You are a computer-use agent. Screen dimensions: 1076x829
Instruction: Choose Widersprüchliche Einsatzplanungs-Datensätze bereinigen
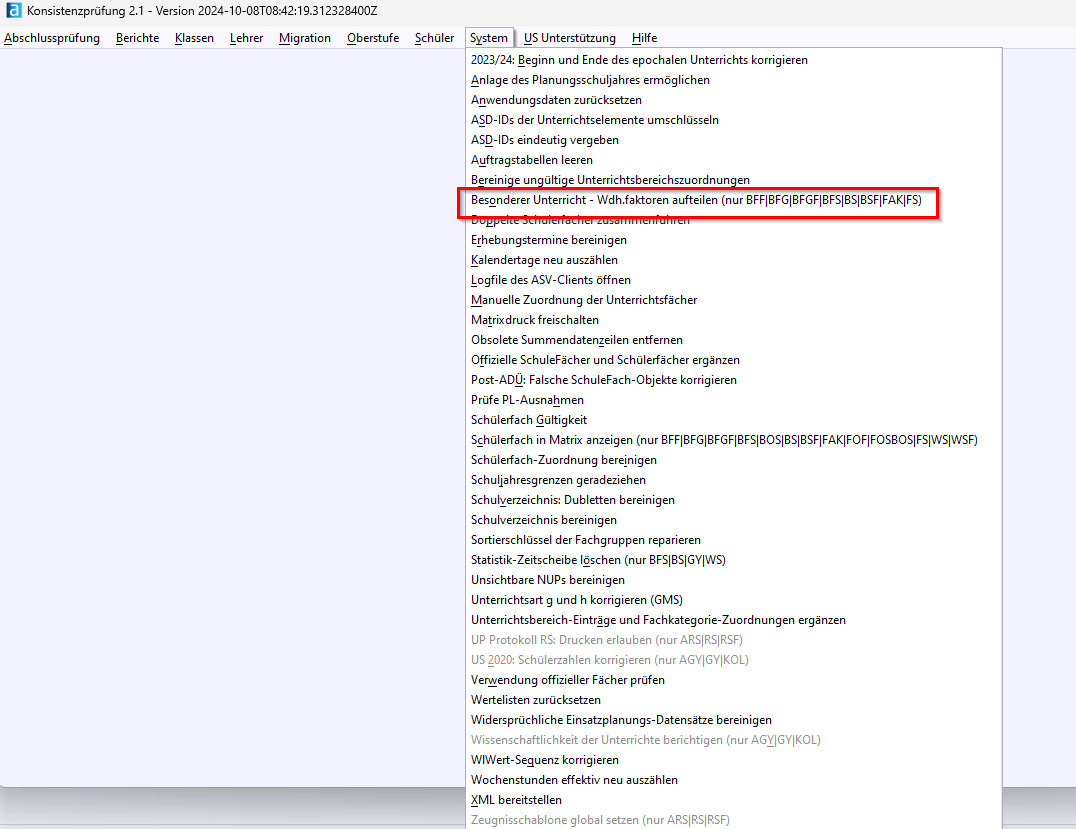click(734, 719)
